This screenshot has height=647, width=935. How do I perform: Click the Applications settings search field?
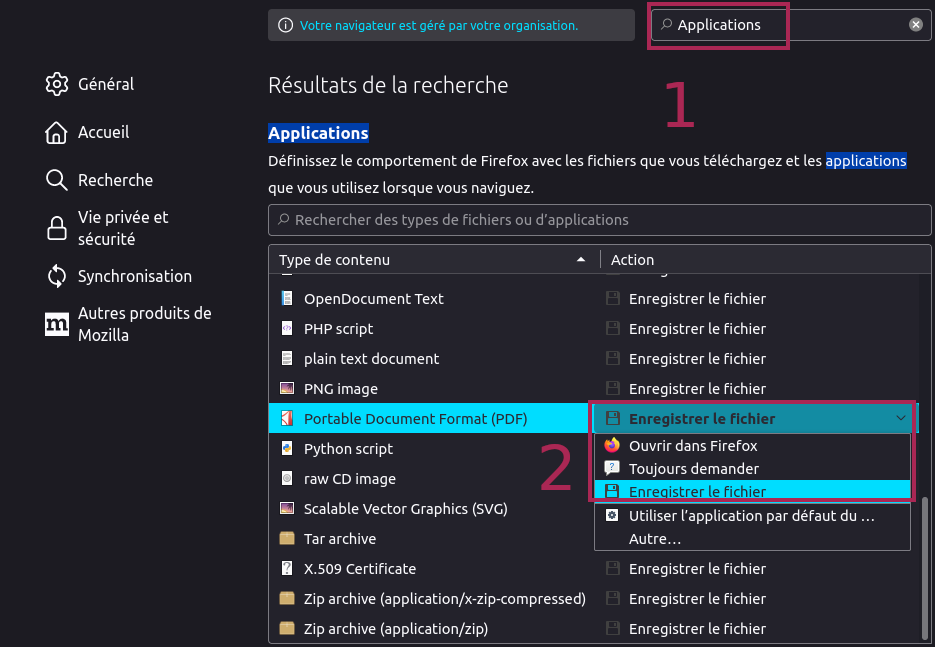[791, 24]
